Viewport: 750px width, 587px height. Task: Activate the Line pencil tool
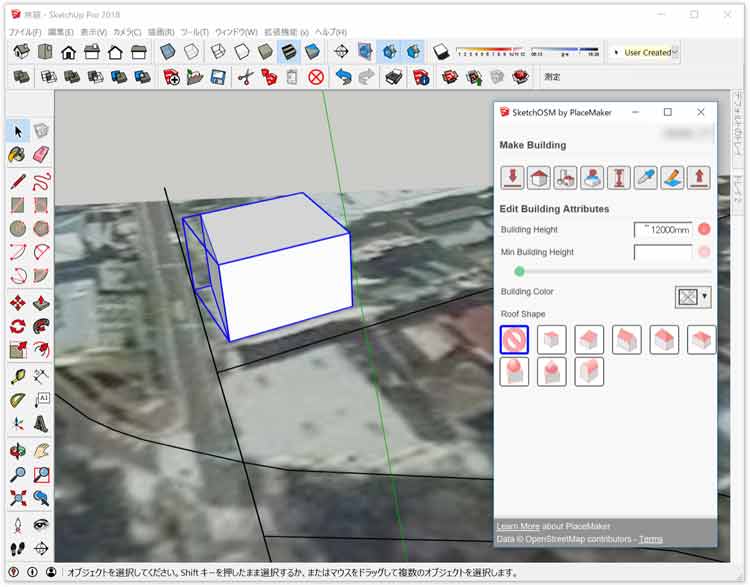(x=18, y=181)
